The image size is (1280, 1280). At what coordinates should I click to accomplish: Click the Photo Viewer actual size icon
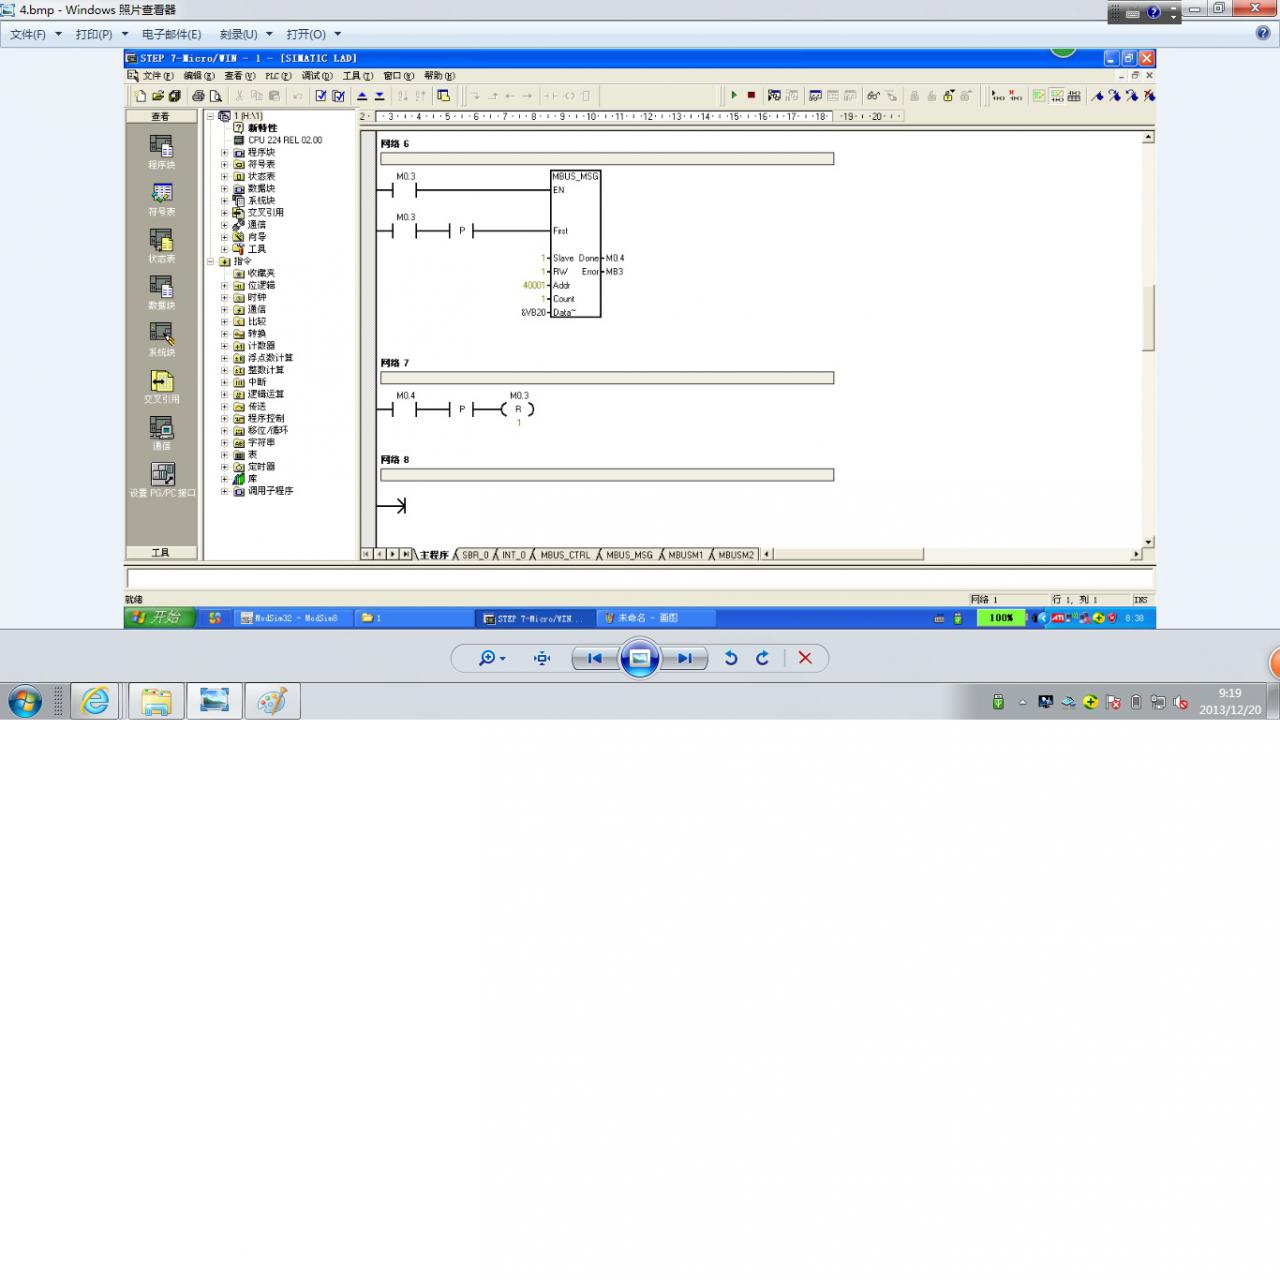tap(542, 658)
